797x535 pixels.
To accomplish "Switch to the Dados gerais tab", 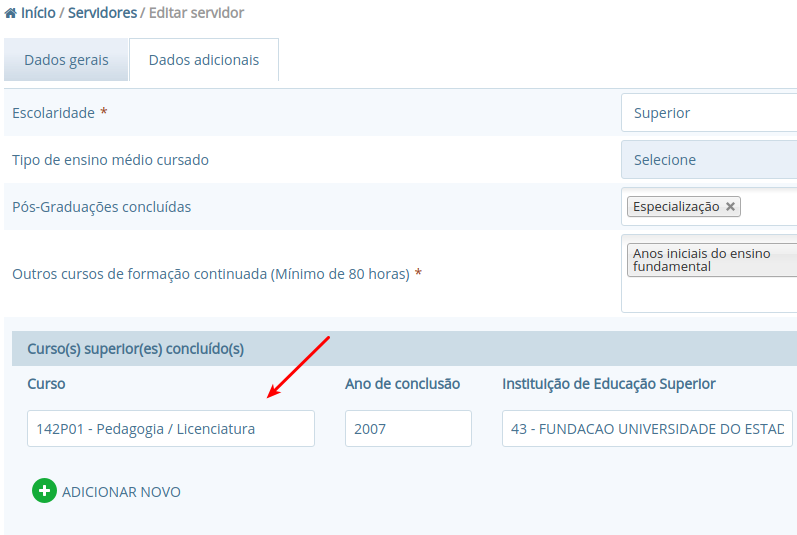I will click(x=66, y=60).
